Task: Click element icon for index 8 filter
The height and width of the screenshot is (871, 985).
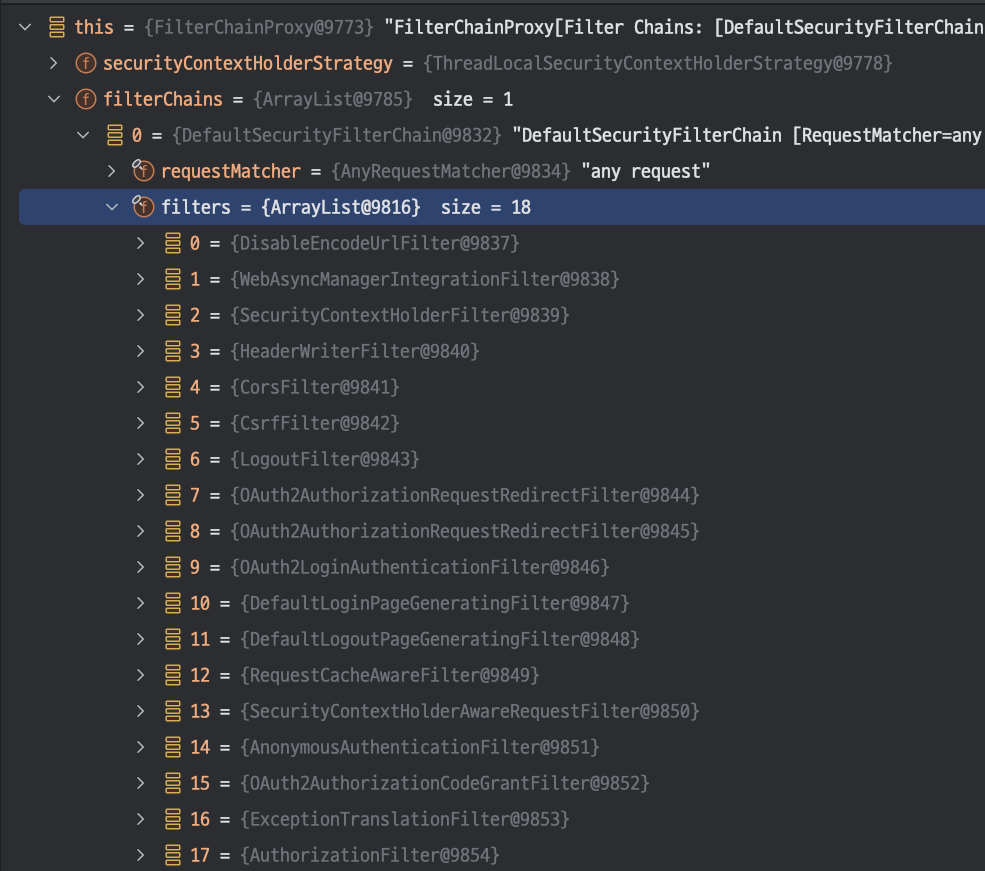Action: point(173,531)
